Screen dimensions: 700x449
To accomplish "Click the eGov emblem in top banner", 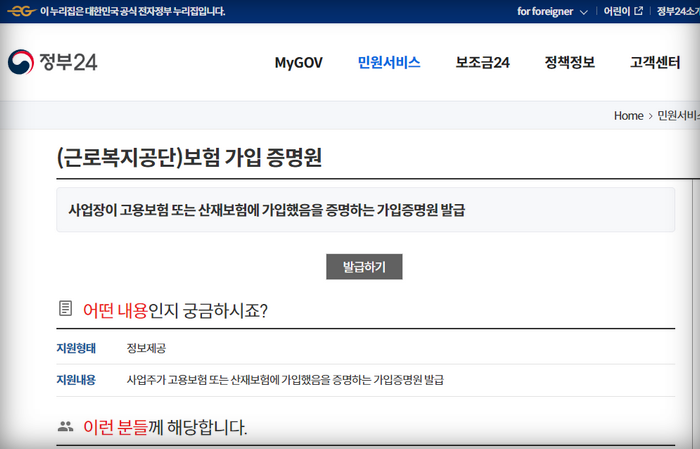I will [20, 11].
